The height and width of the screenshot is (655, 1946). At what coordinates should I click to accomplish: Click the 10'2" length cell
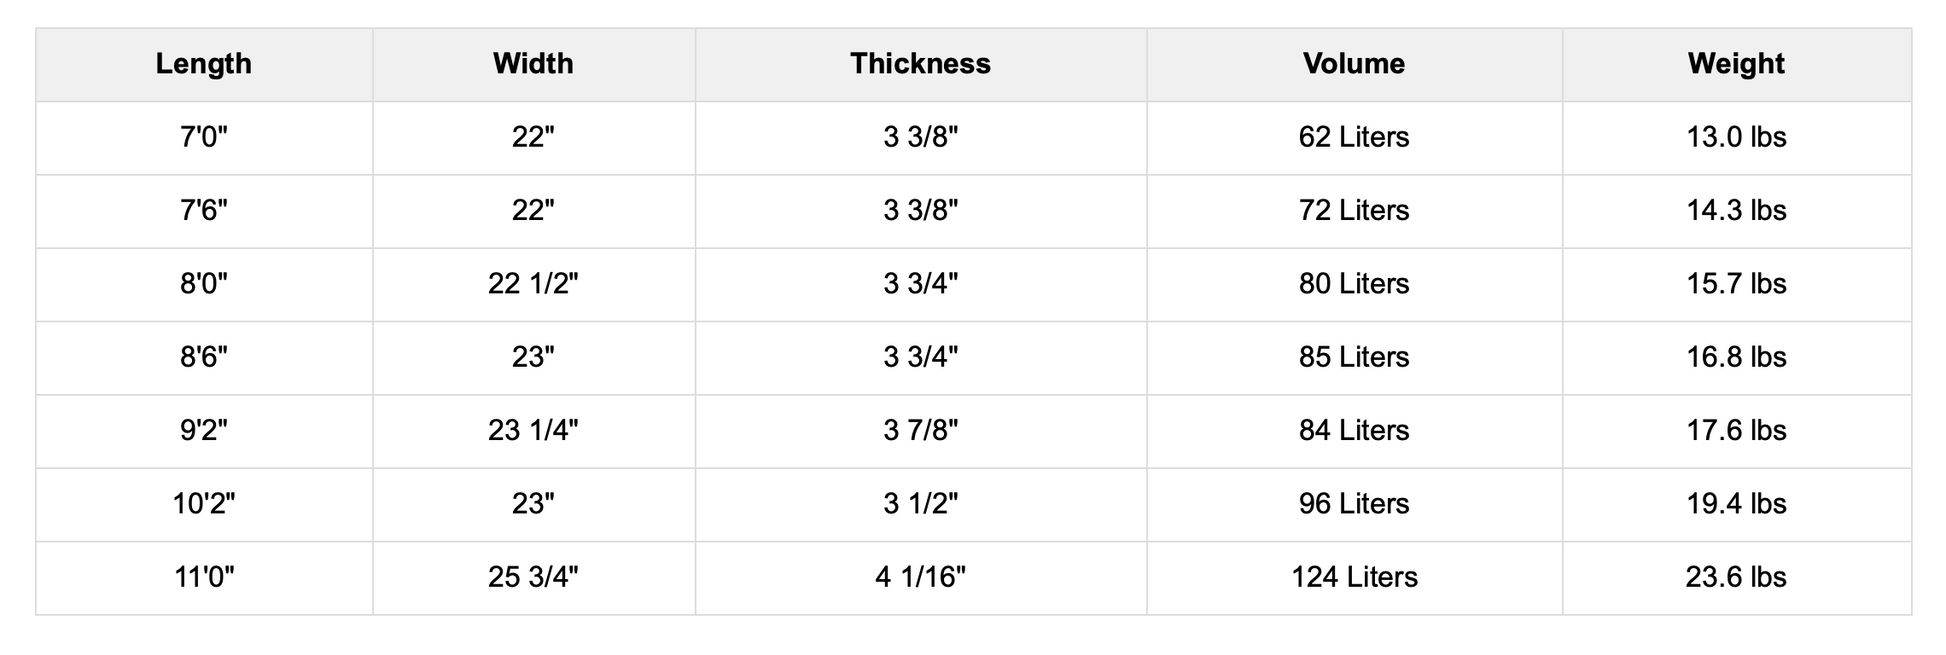204,504
